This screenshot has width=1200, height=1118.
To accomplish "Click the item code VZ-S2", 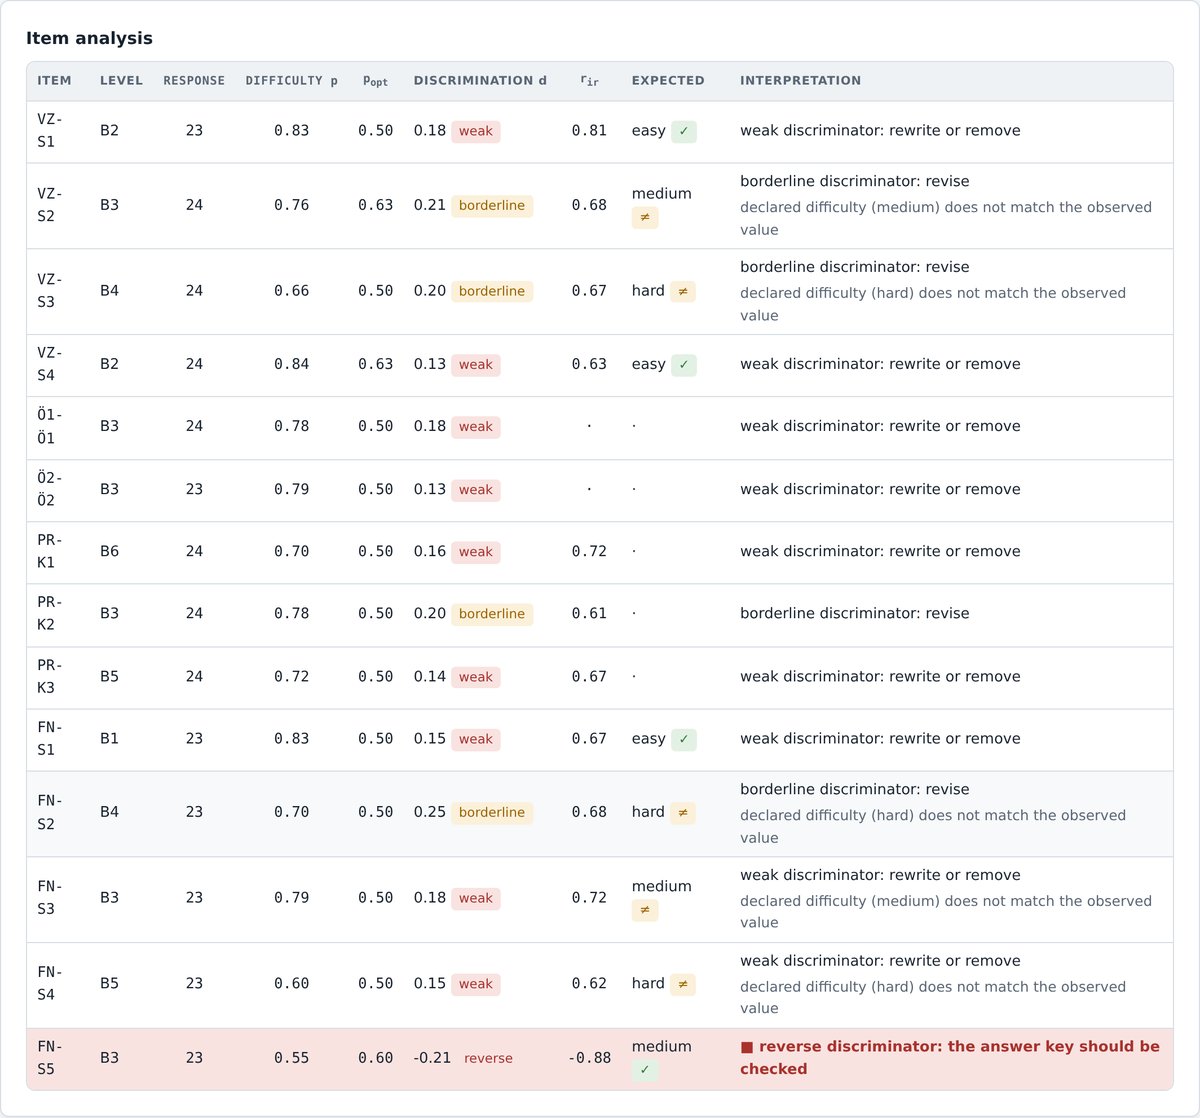I will click(x=50, y=205).
